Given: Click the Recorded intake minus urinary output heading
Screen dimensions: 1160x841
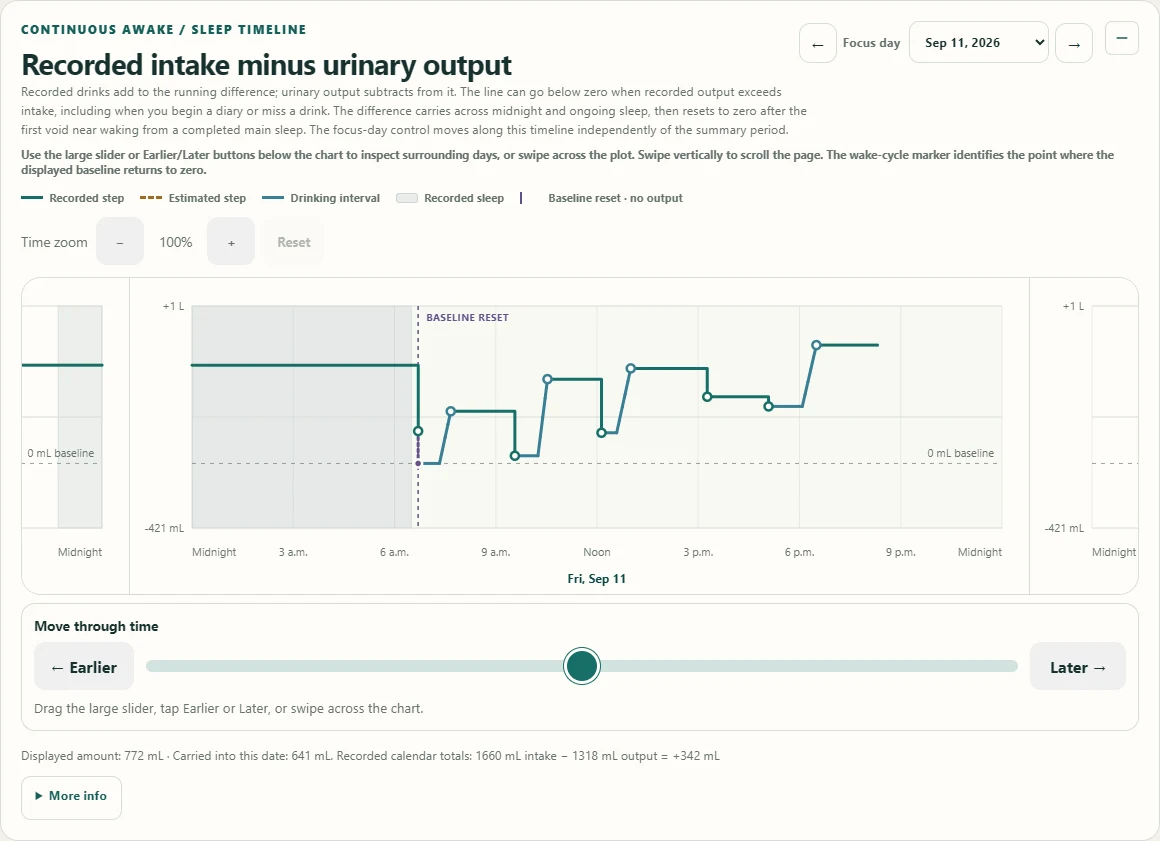Looking at the screenshot, I should 266,65.
